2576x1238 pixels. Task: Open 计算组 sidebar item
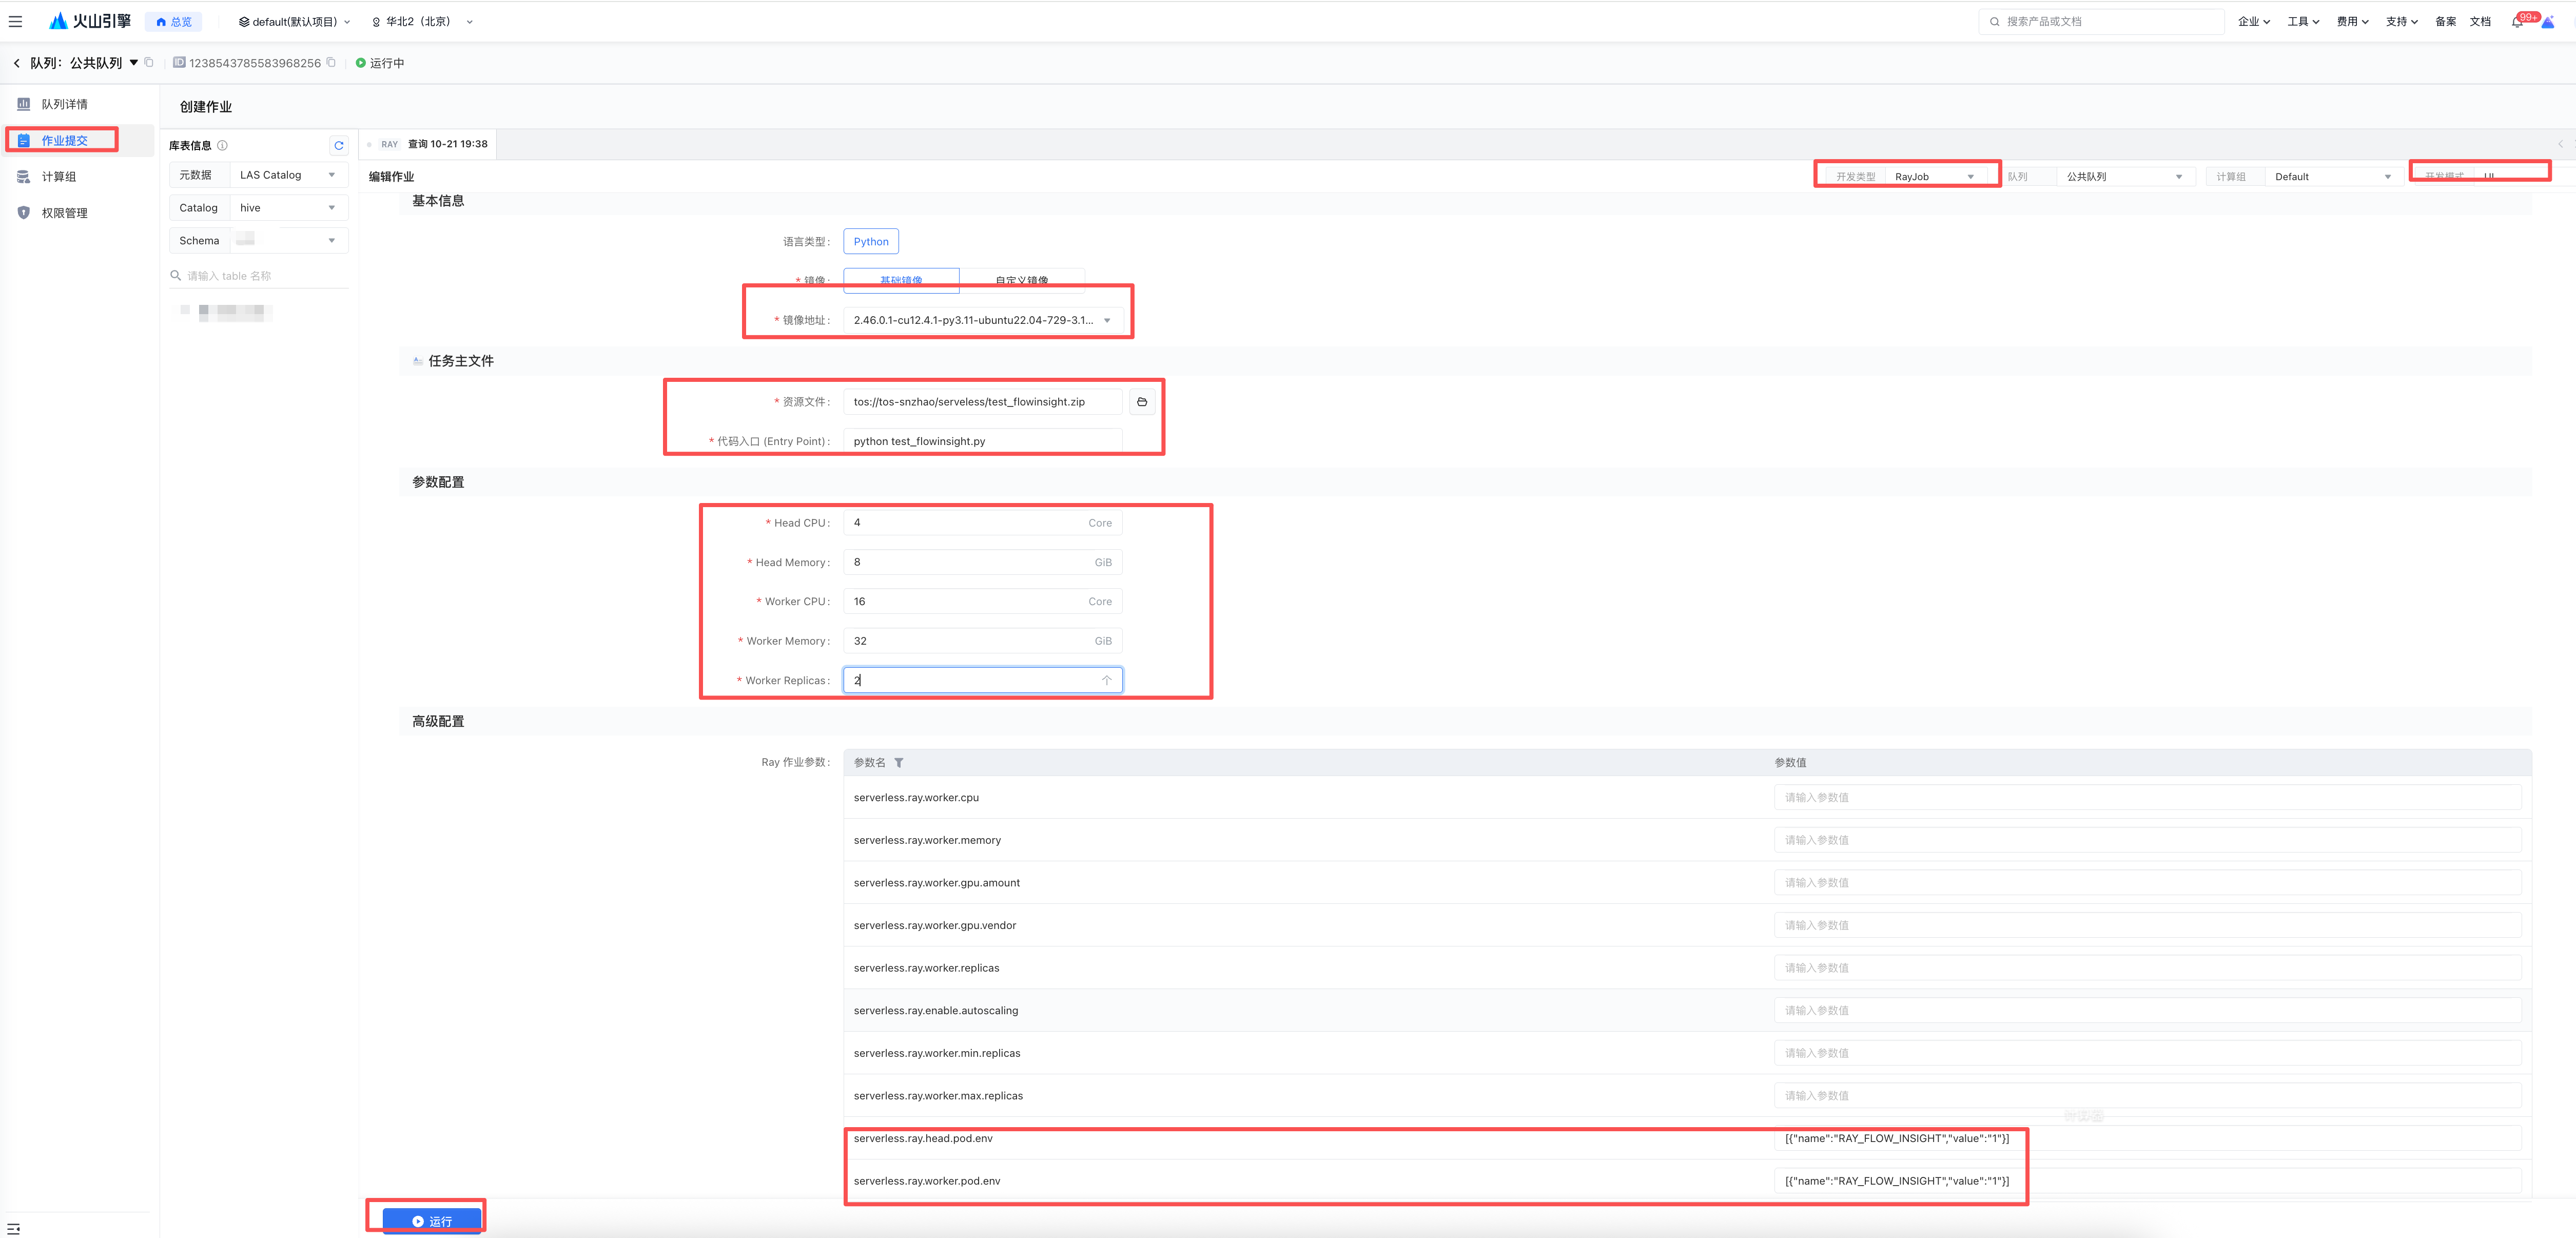[x=58, y=177]
